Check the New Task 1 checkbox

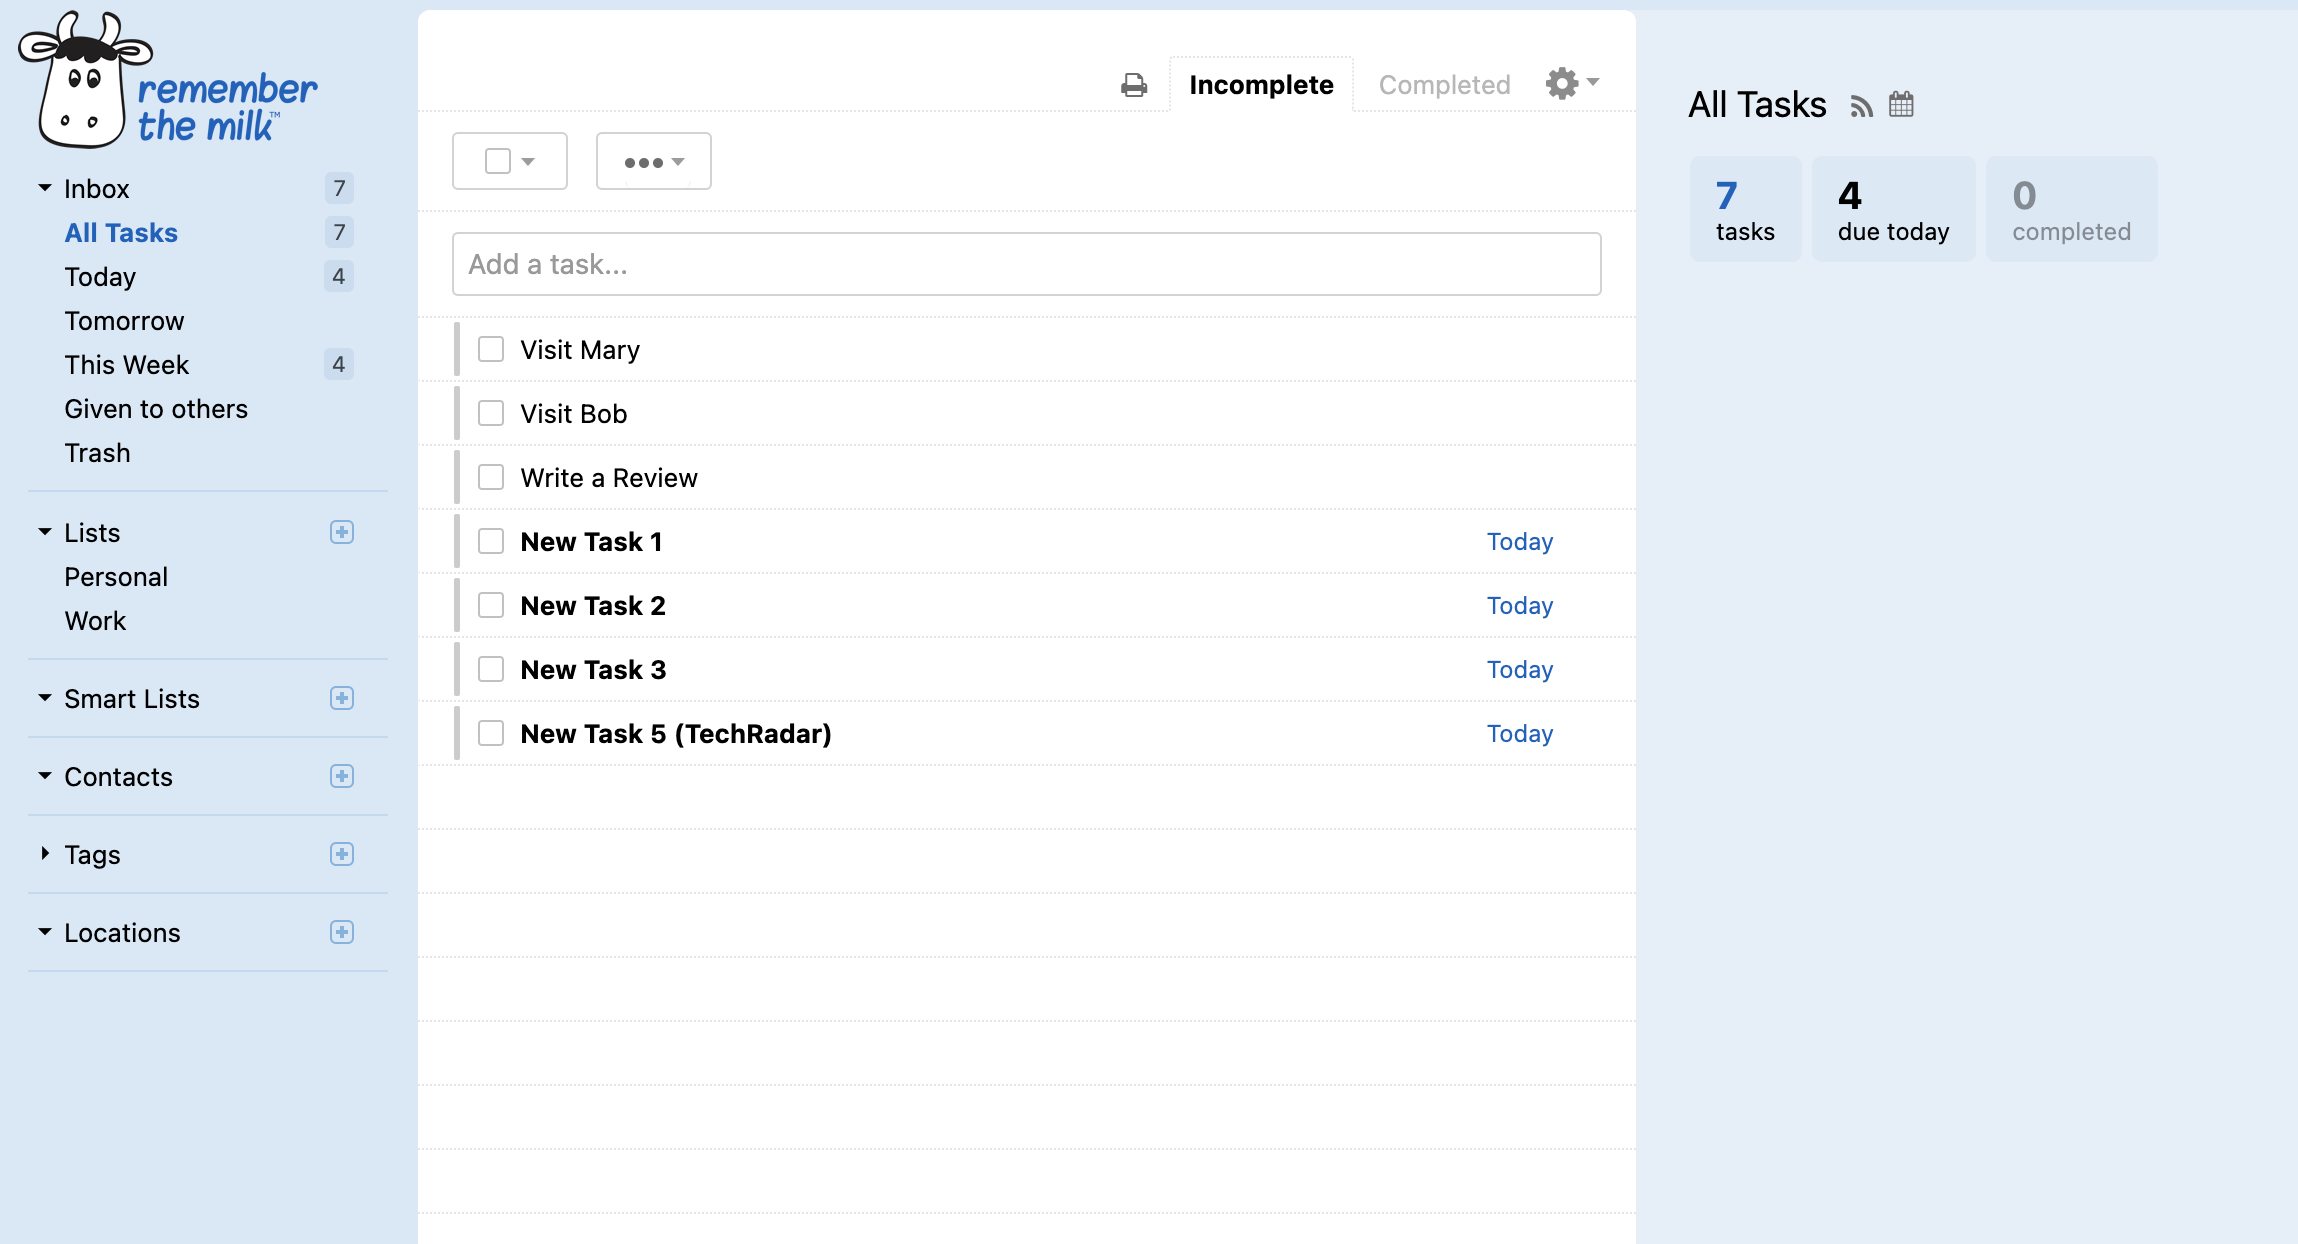pyautogui.click(x=491, y=541)
